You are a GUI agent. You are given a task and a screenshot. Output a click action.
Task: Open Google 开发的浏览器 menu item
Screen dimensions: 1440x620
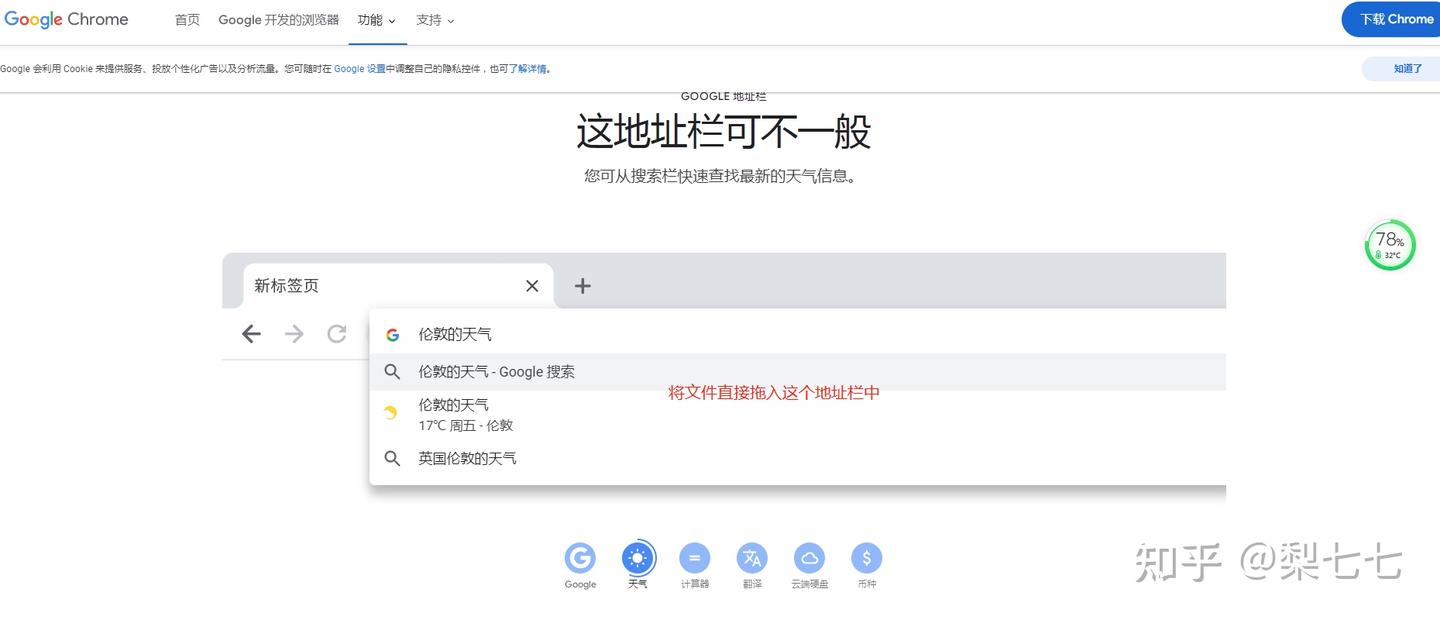tap(279, 20)
